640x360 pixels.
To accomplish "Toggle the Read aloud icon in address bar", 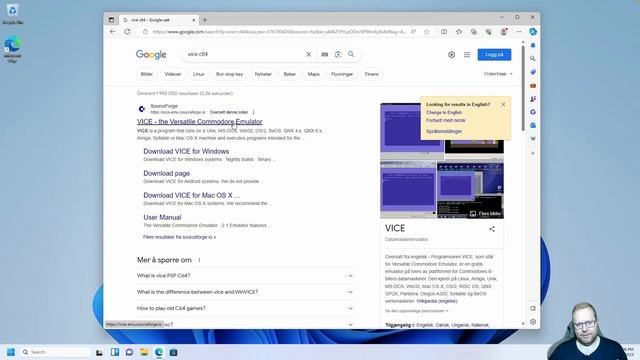I will coord(413,32).
